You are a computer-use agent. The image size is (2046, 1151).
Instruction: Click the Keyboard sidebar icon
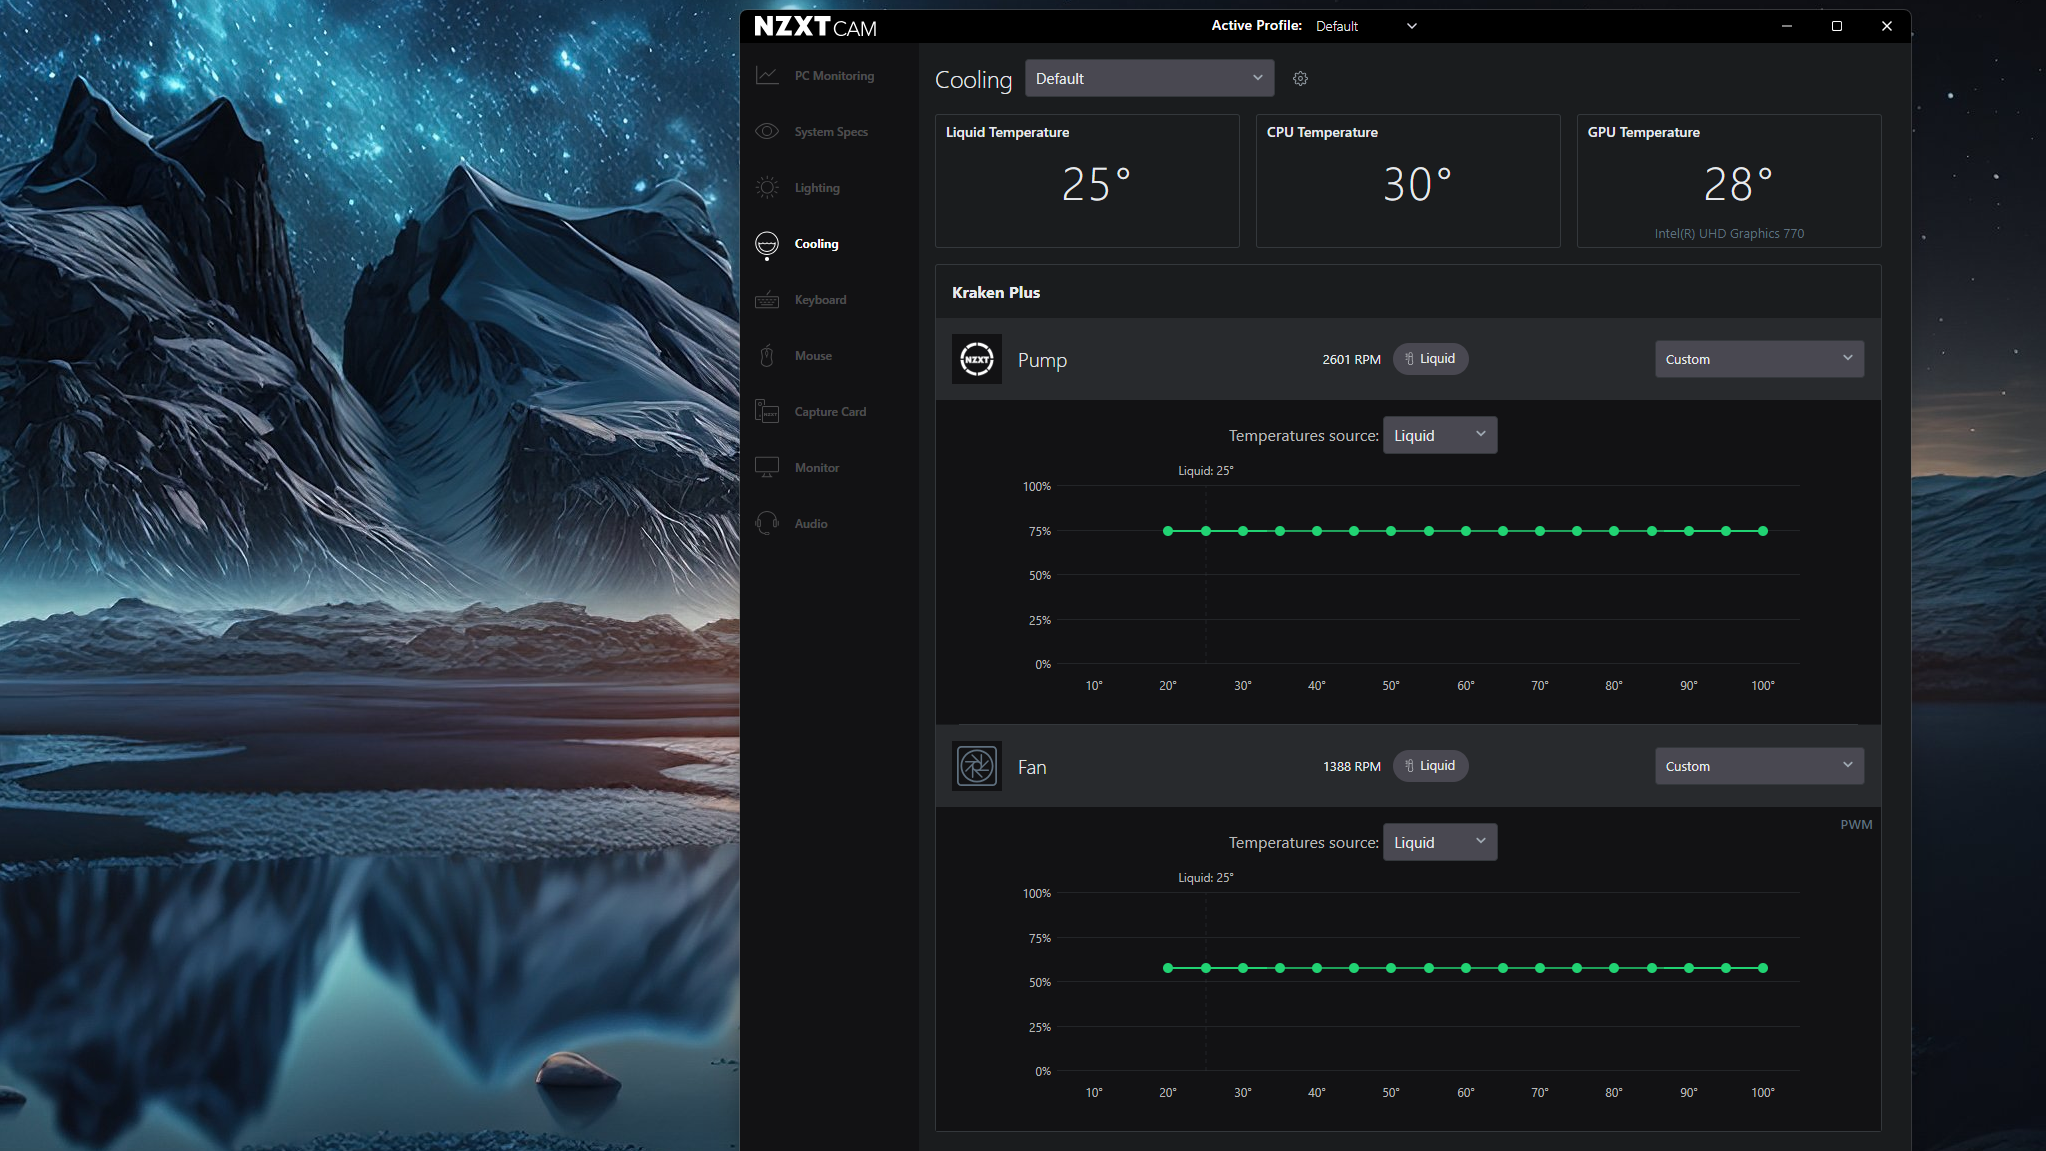pyautogui.click(x=767, y=300)
